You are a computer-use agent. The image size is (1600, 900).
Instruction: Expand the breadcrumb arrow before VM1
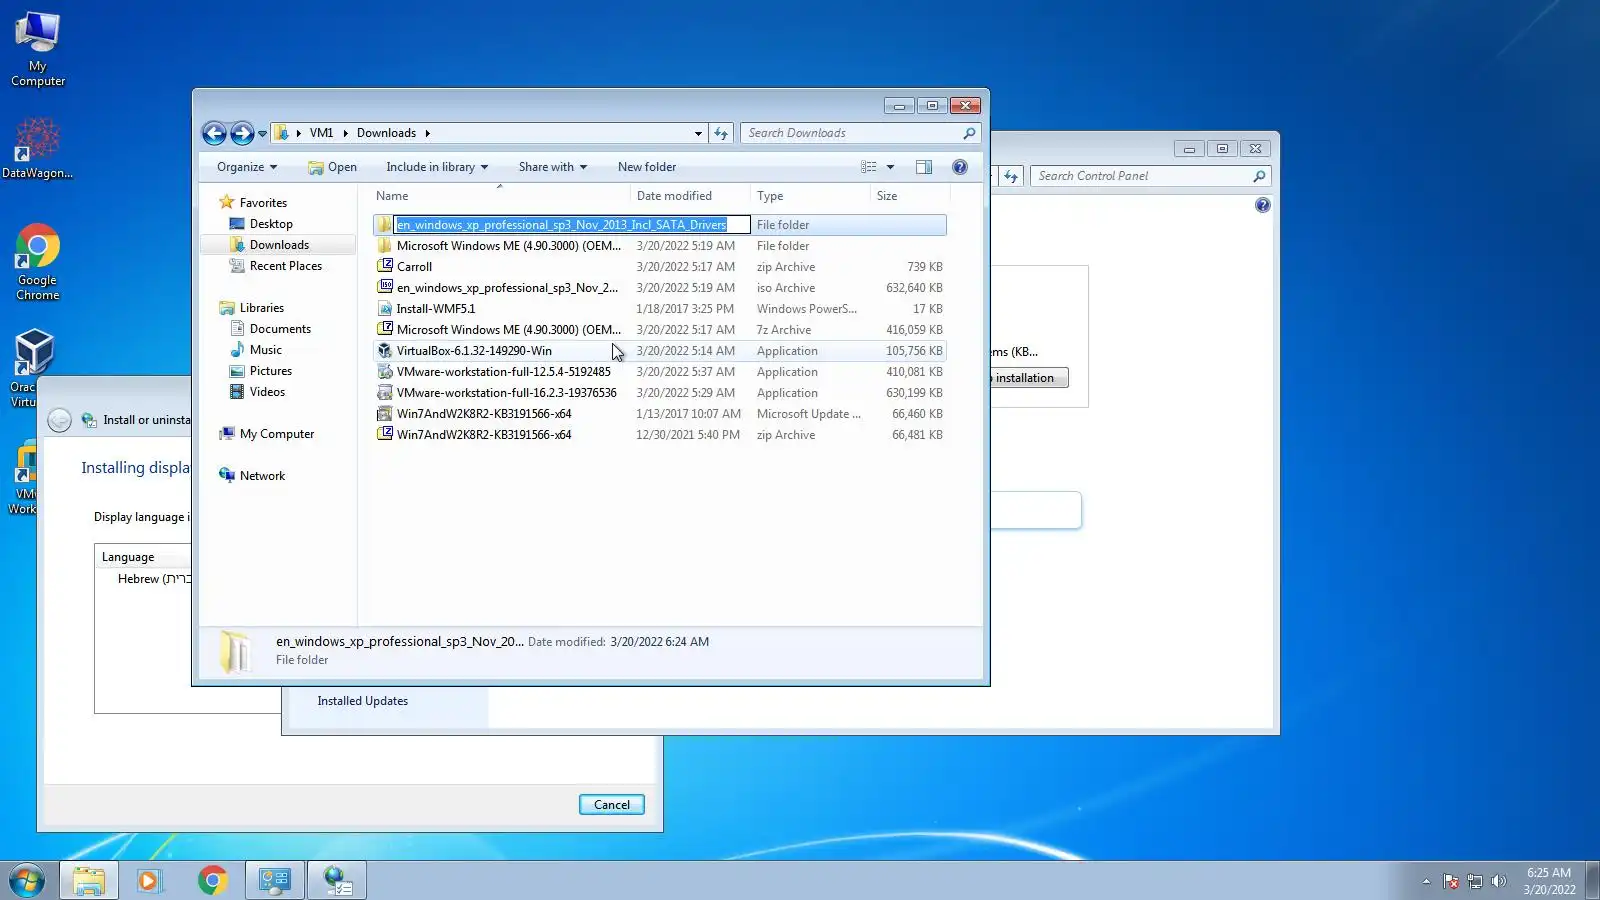coord(299,133)
